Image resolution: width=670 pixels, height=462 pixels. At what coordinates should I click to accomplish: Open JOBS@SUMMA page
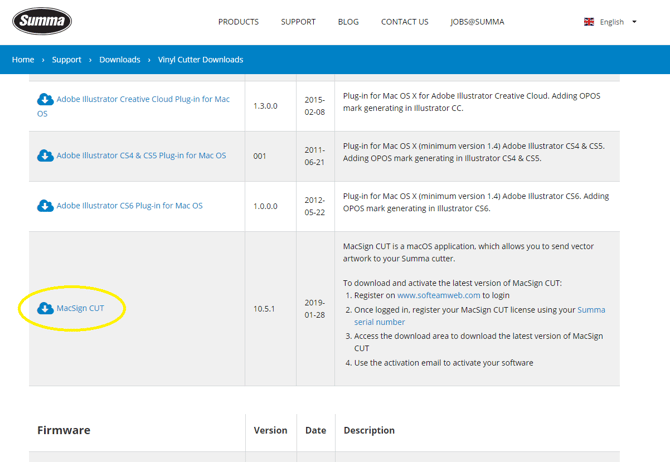[x=477, y=22]
